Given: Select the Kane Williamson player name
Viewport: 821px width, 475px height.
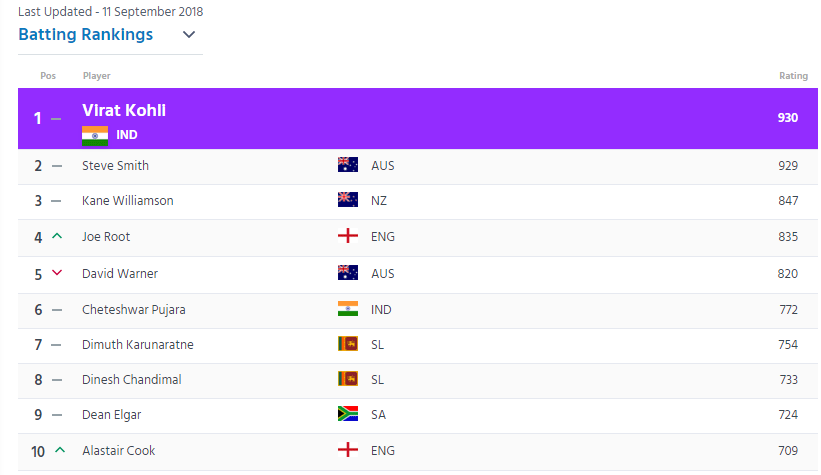Looking at the screenshot, I should 128,201.
